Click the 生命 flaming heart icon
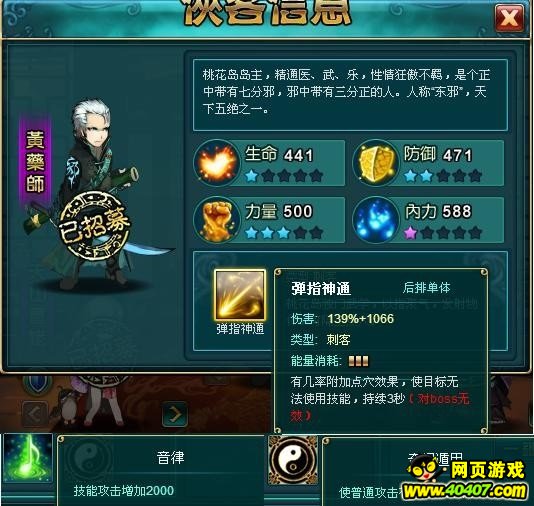Screen dimensions: 534x506 217,163
